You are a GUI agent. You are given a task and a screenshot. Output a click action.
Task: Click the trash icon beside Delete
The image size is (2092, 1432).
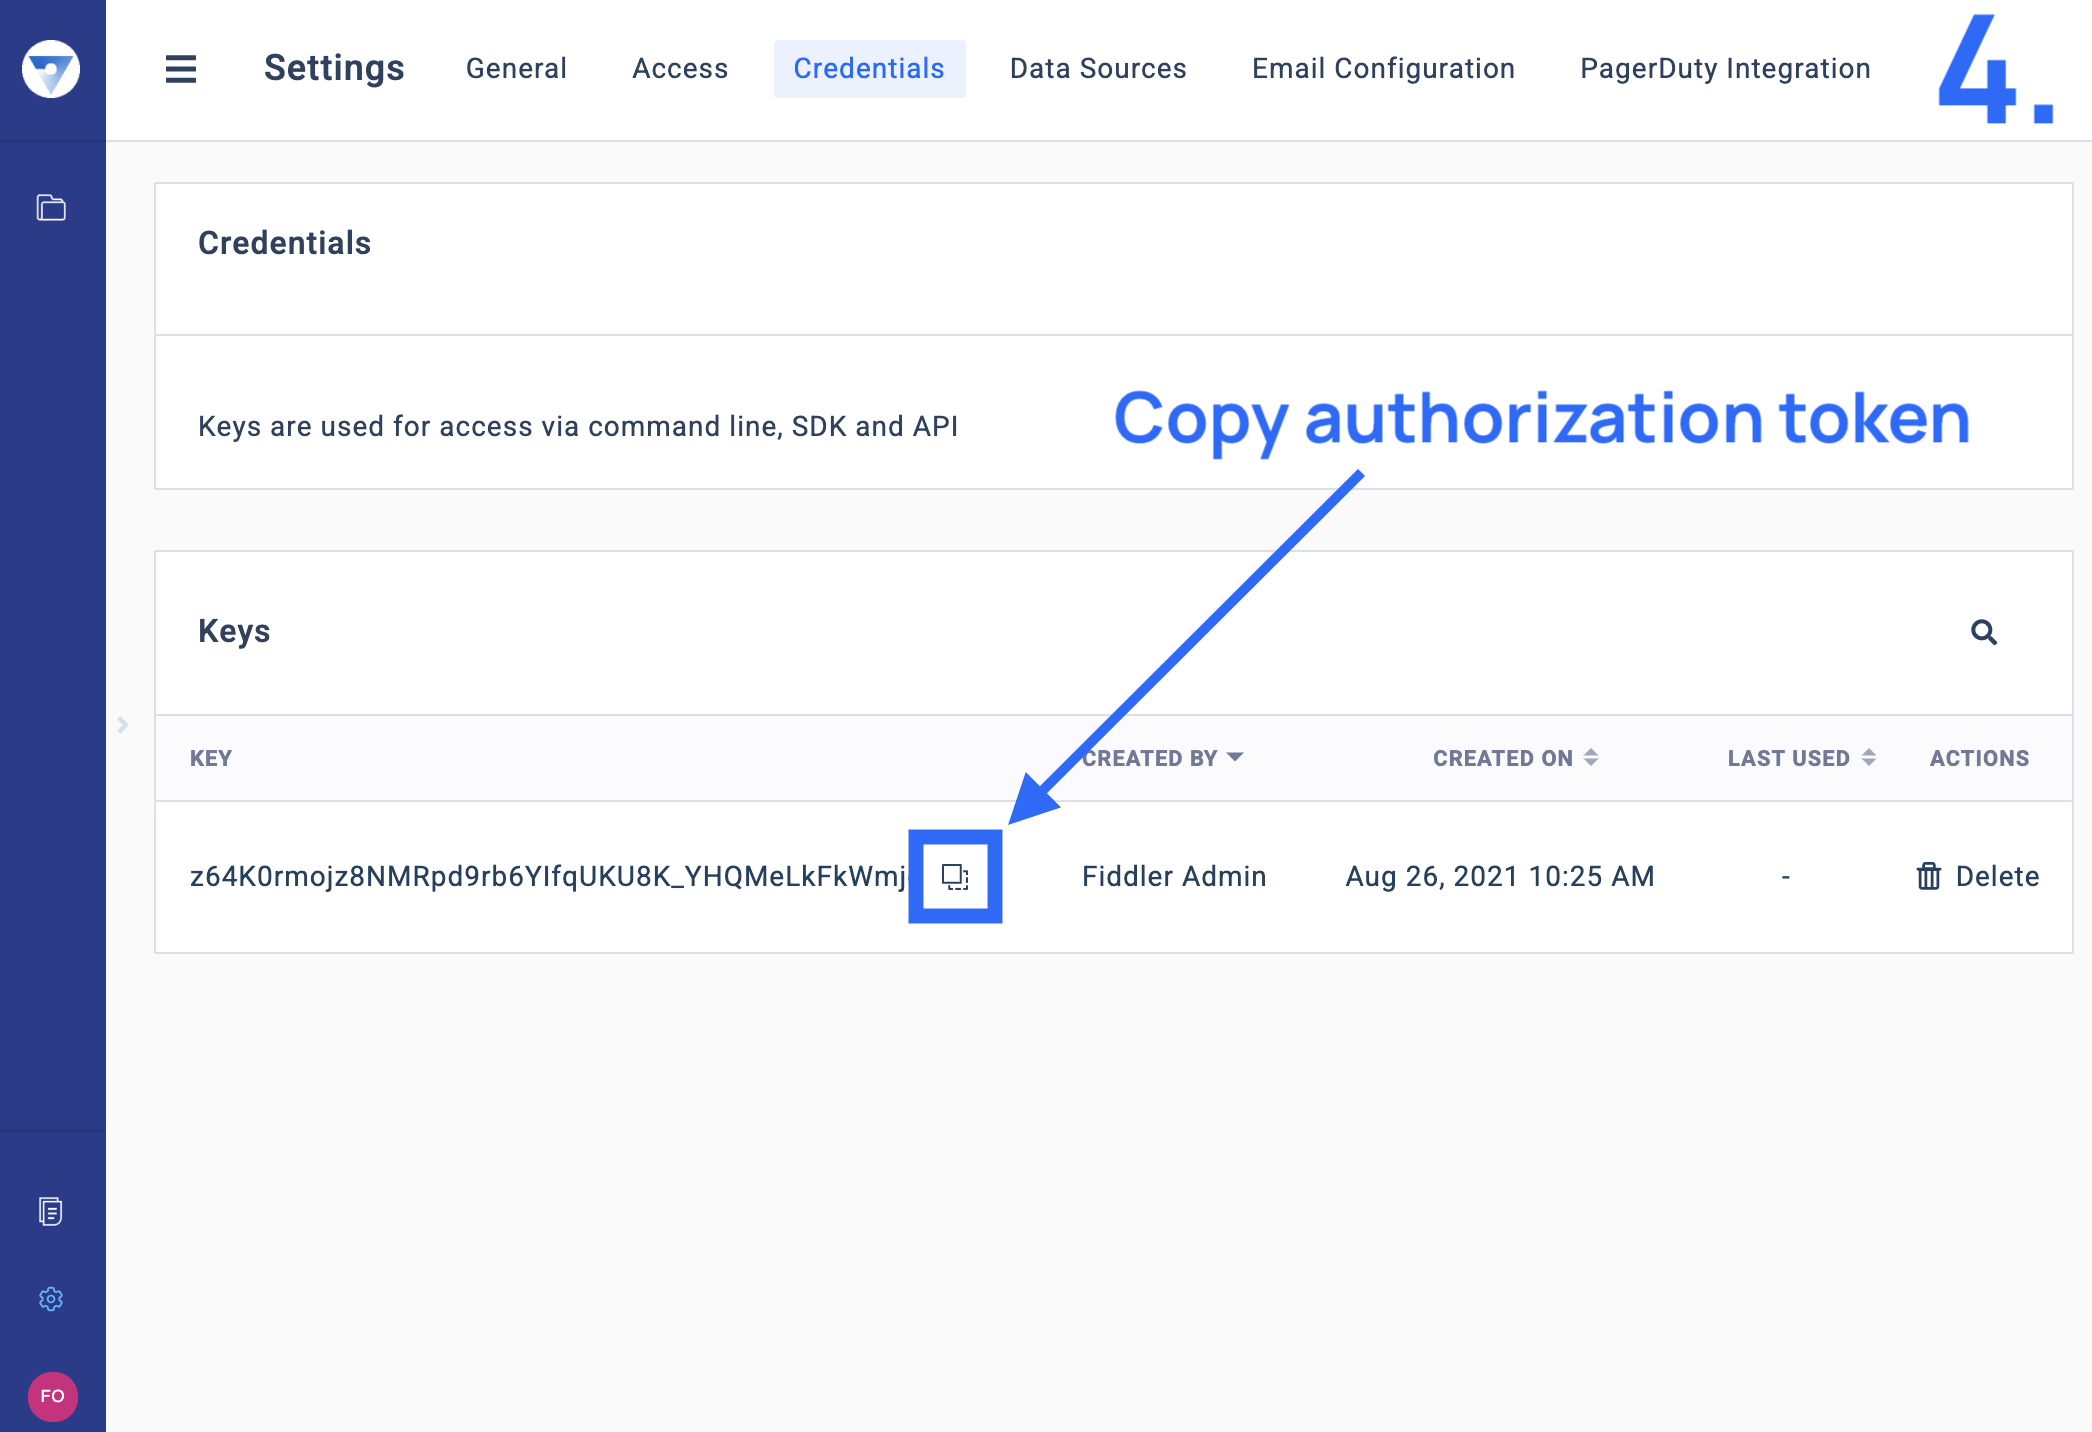pyautogui.click(x=1929, y=877)
